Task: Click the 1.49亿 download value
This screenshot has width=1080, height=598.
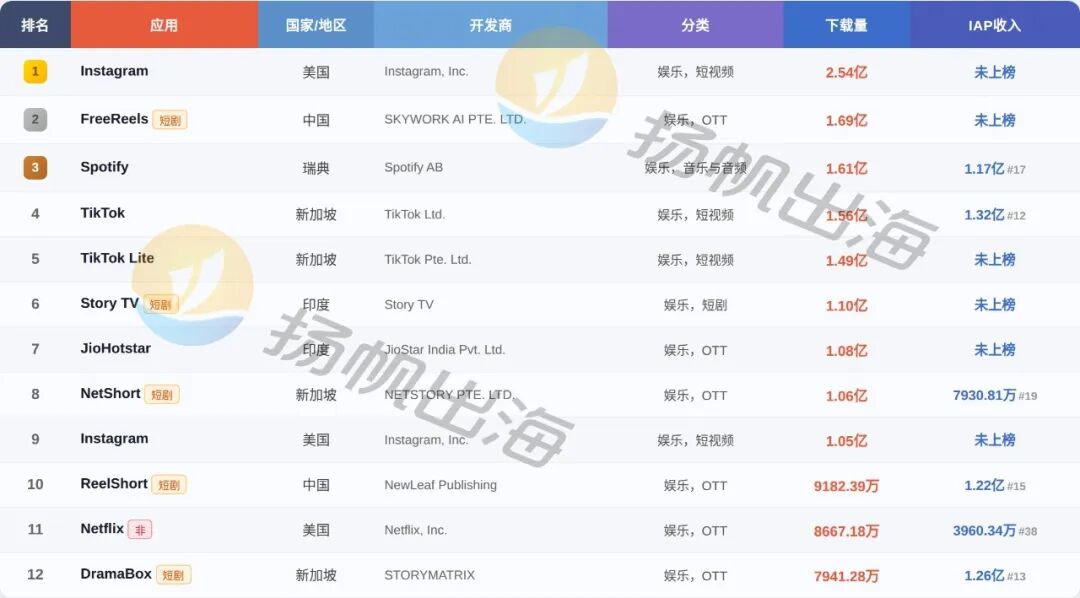Action: click(x=847, y=260)
